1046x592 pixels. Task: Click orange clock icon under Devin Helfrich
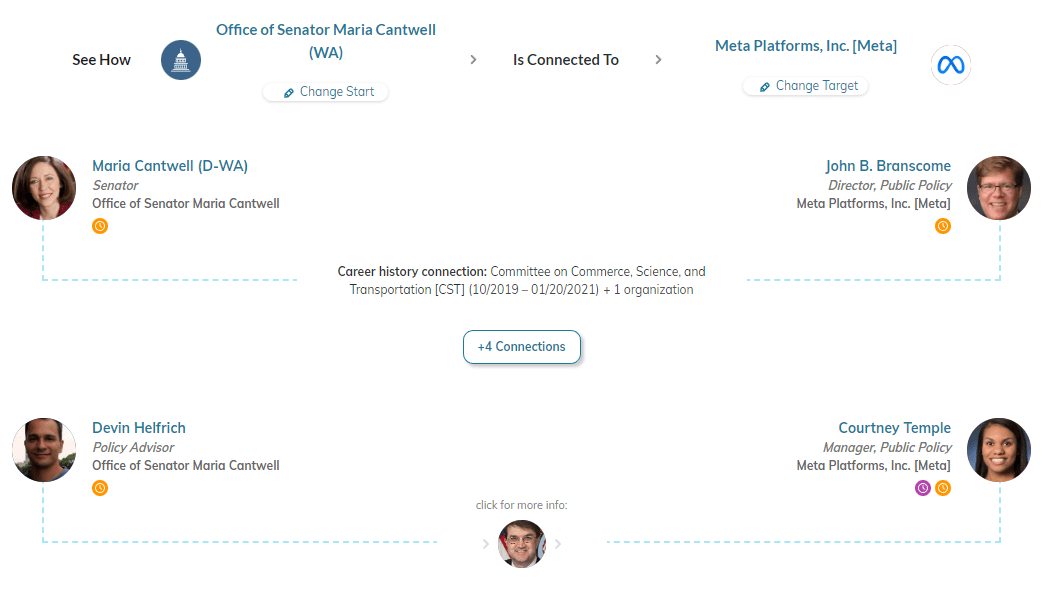pos(100,488)
